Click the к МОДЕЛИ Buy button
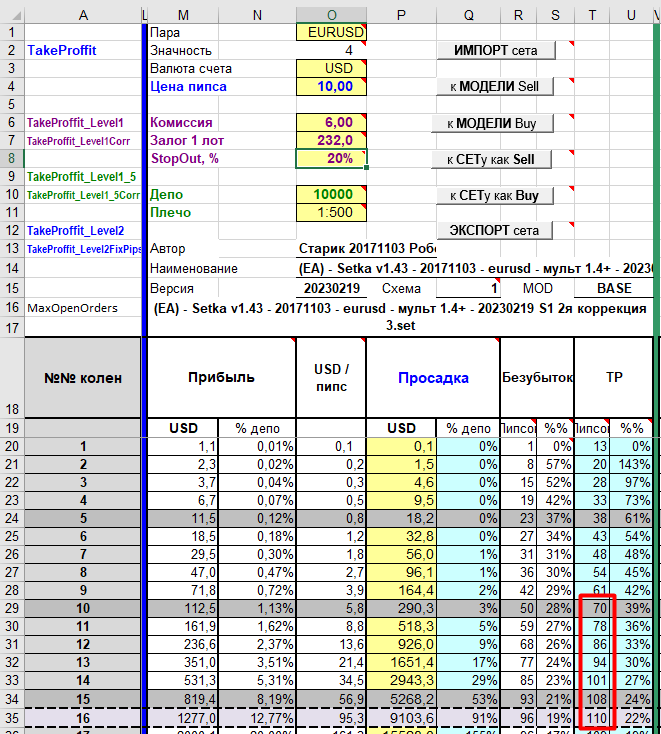Screen dimensions: 661x734 pyautogui.click(x=492, y=123)
